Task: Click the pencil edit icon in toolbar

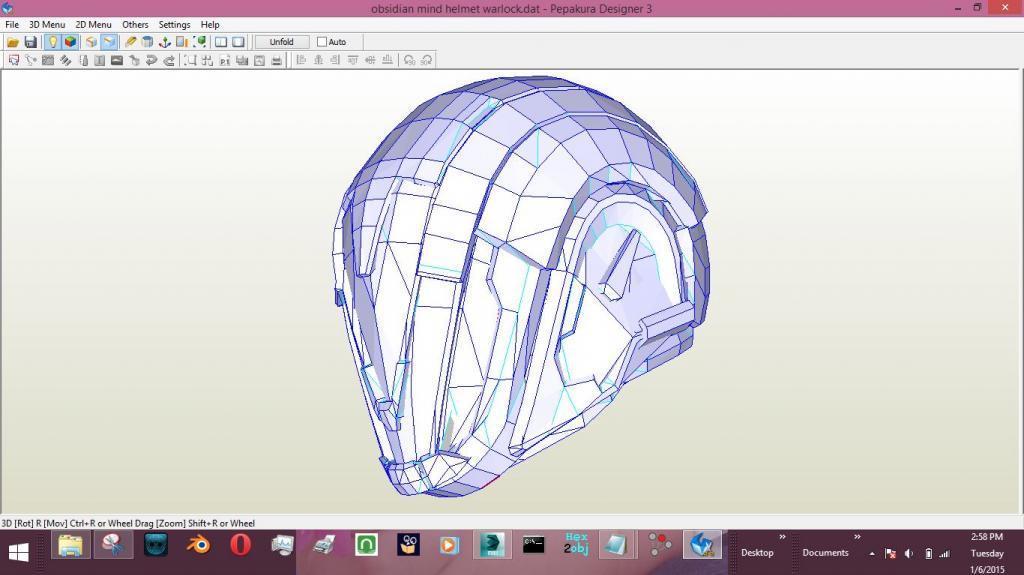Action: [131, 42]
